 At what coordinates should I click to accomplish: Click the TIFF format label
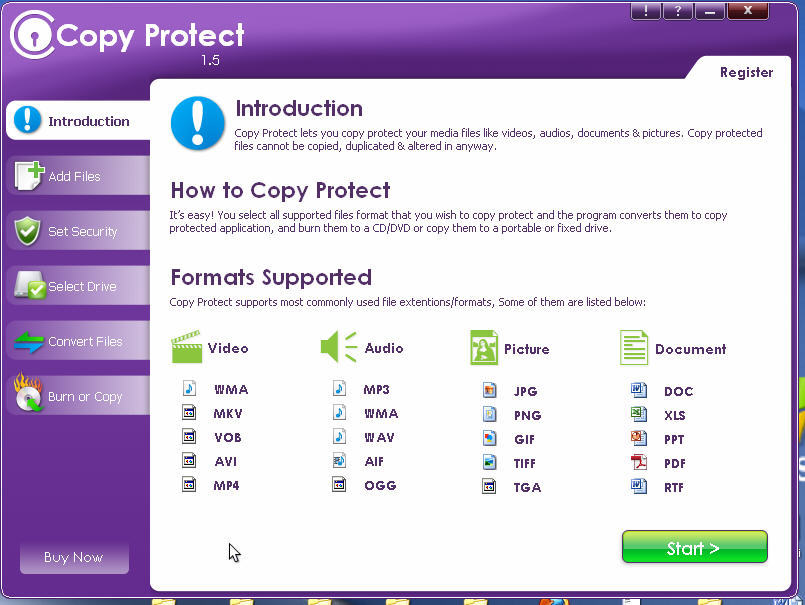[525, 463]
